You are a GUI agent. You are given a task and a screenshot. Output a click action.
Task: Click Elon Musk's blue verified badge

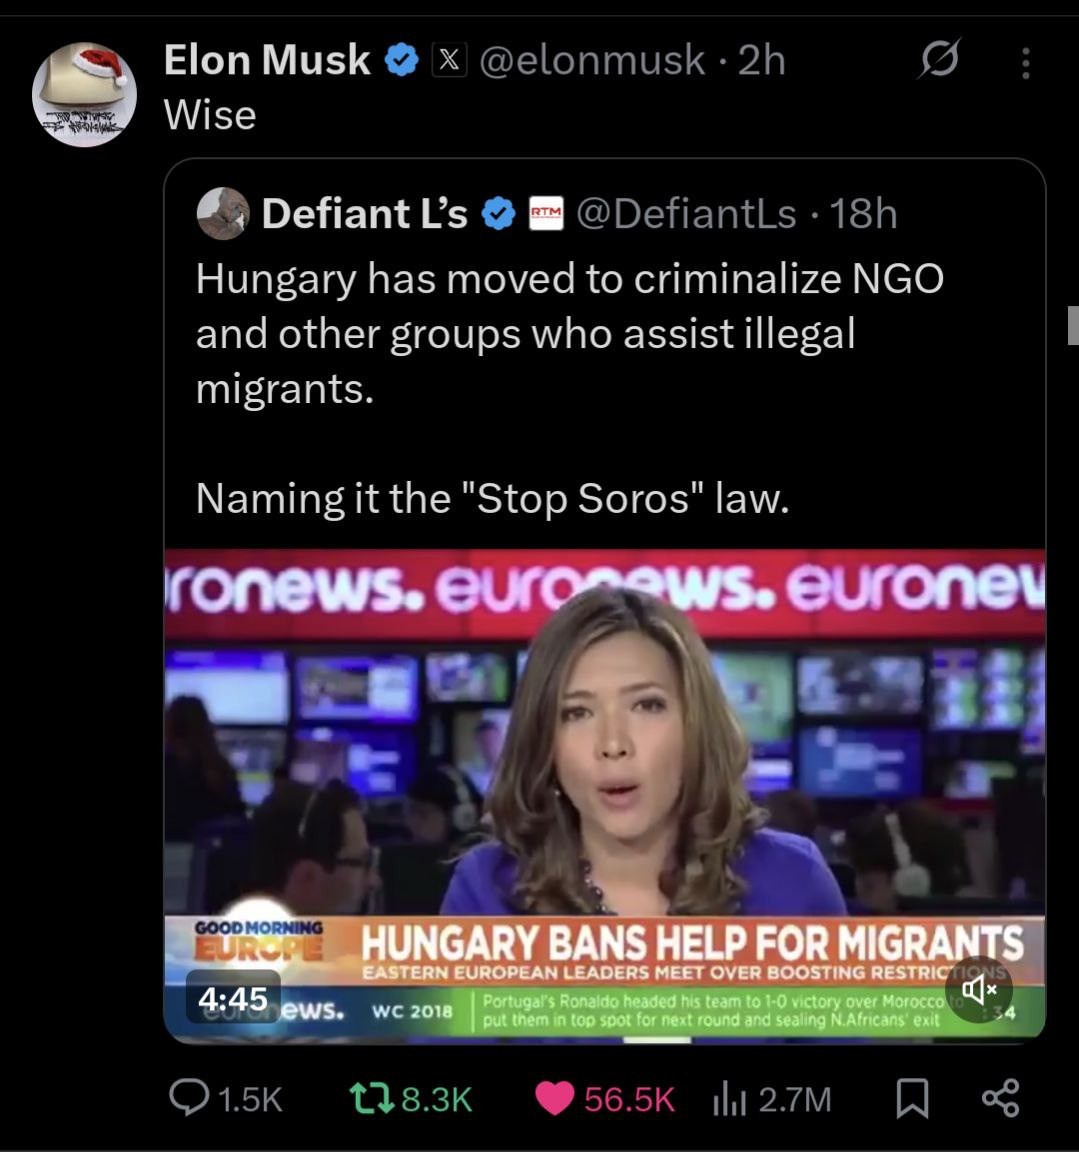click(x=402, y=61)
